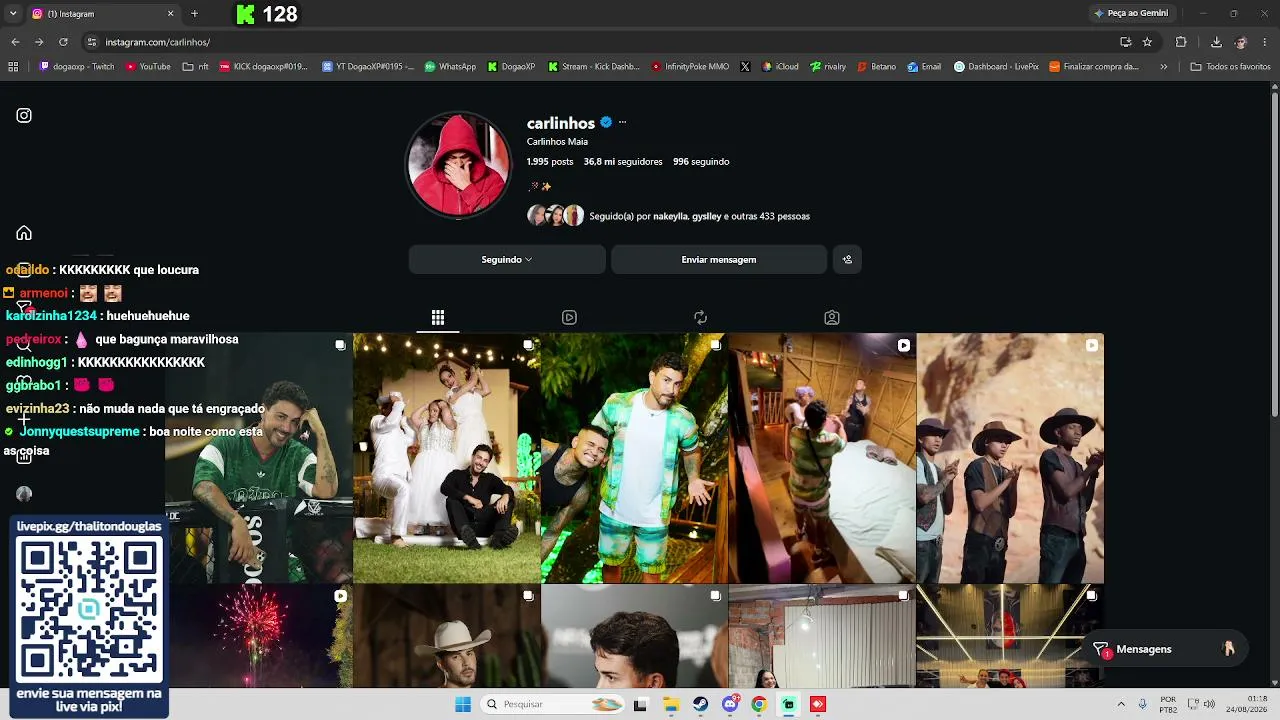1280x720 pixels.
Task: Open browser extensions puzzle icon
Action: coord(1181,42)
